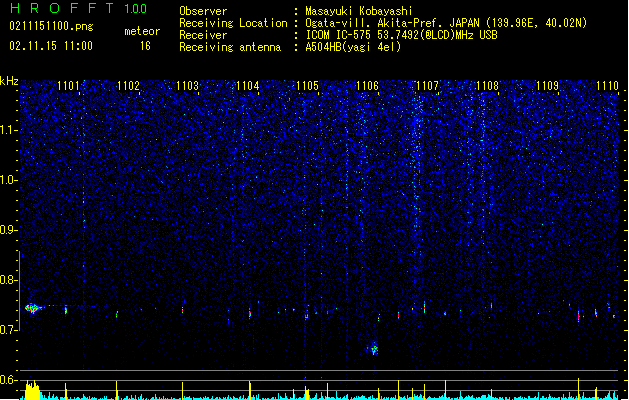Click the 1103 time marker

187,86
